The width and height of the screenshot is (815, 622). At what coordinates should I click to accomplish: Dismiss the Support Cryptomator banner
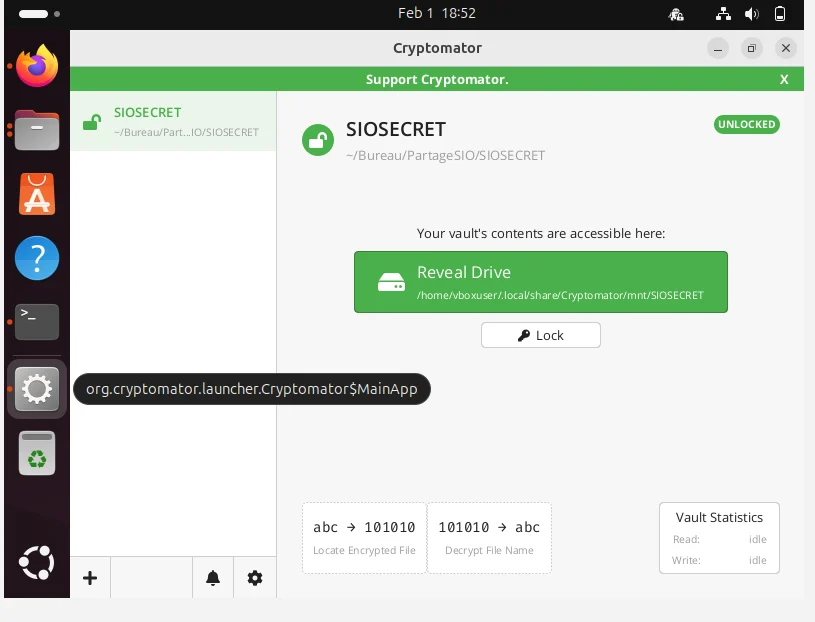tap(784, 80)
